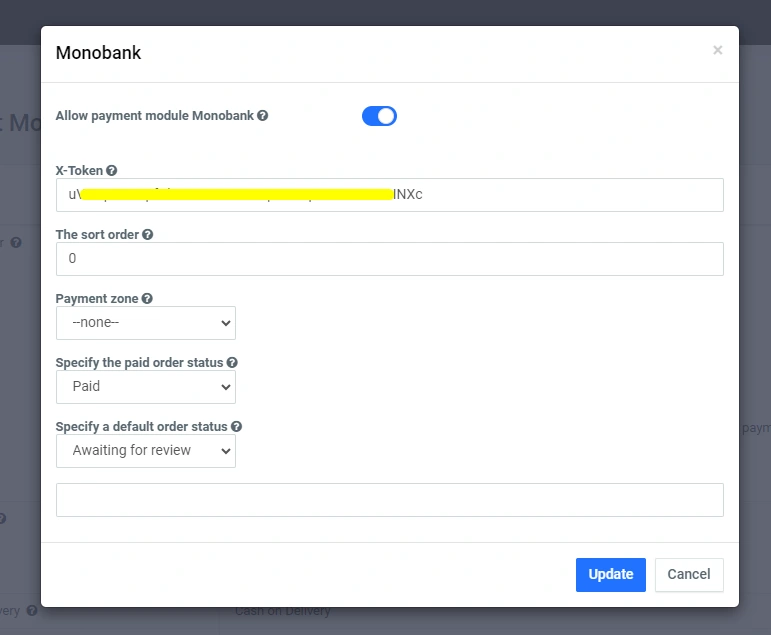Viewport: 771px width, 635px height.
Task: Click help icon for Specify a default order status
Action: tap(236, 427)
